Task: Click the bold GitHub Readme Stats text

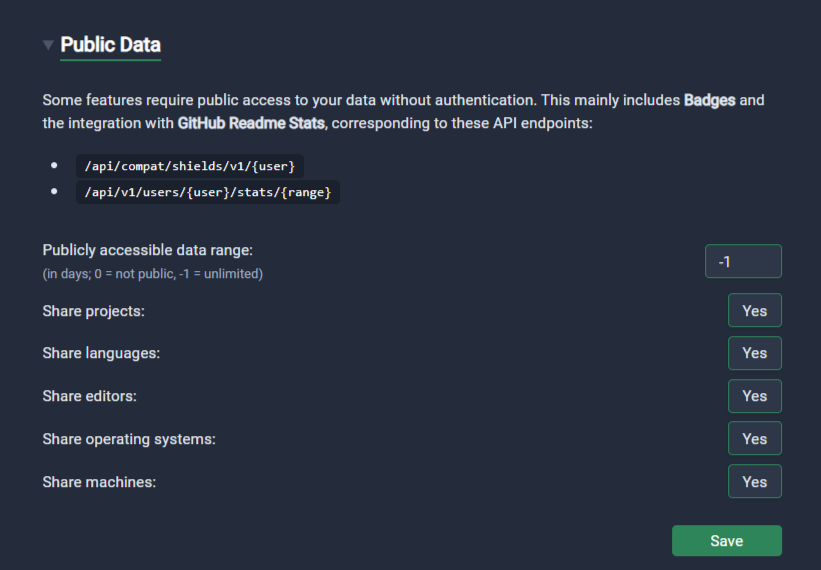Action: click(251, 123)
